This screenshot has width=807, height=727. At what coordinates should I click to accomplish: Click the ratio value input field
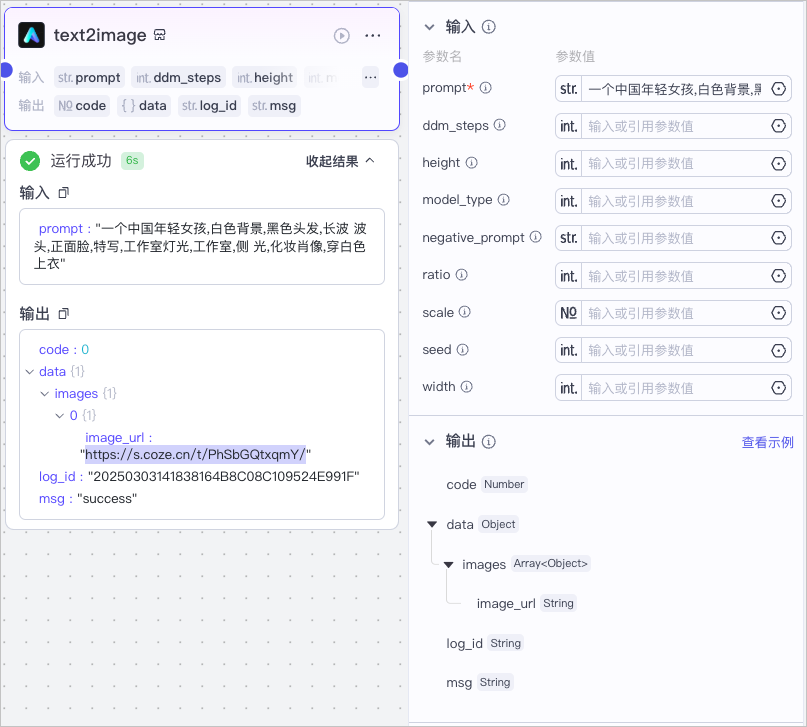point(675,276)
